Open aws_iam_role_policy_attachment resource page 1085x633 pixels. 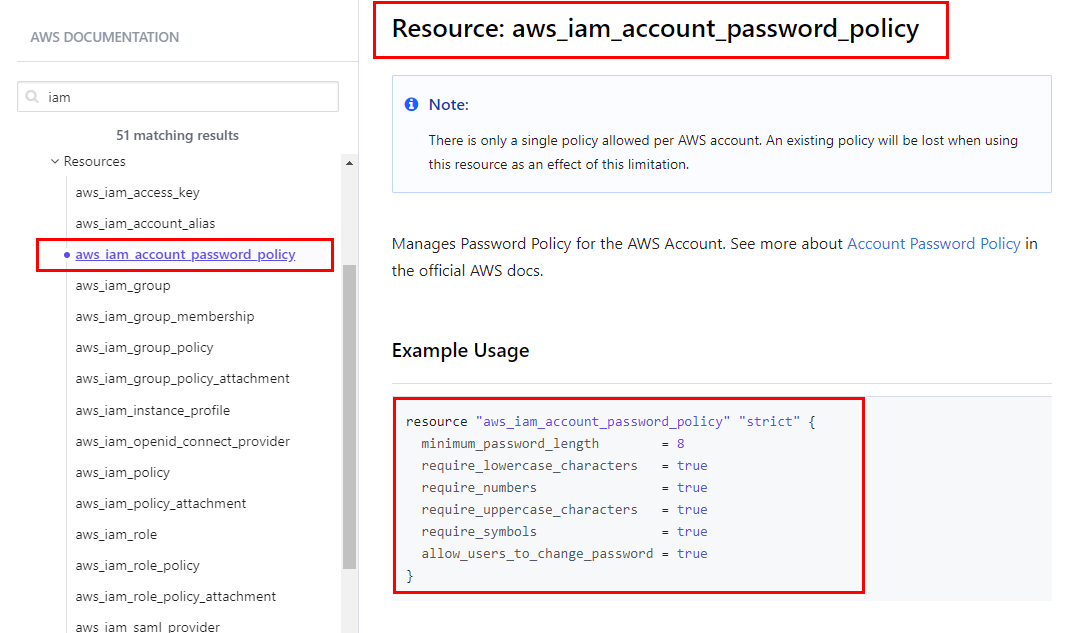tap(176, 596)
